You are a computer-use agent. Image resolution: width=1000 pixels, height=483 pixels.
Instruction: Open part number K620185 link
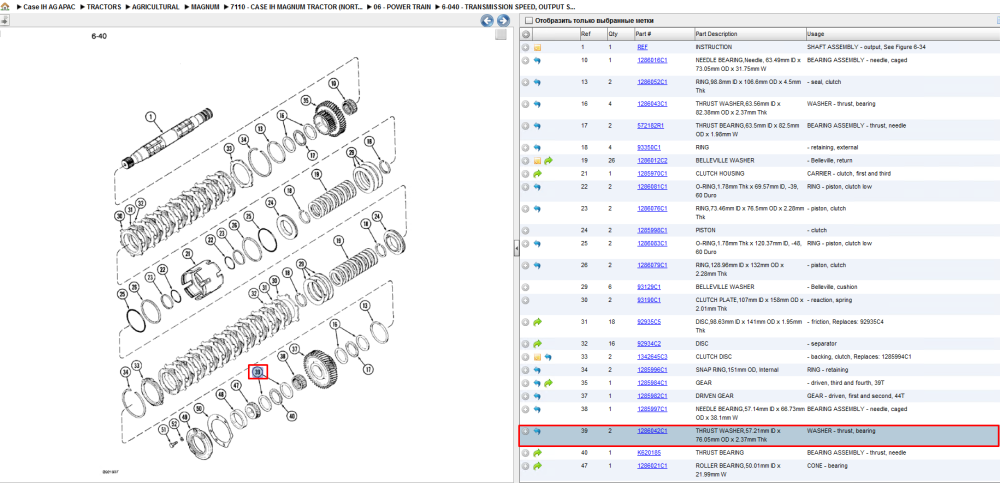649,453
